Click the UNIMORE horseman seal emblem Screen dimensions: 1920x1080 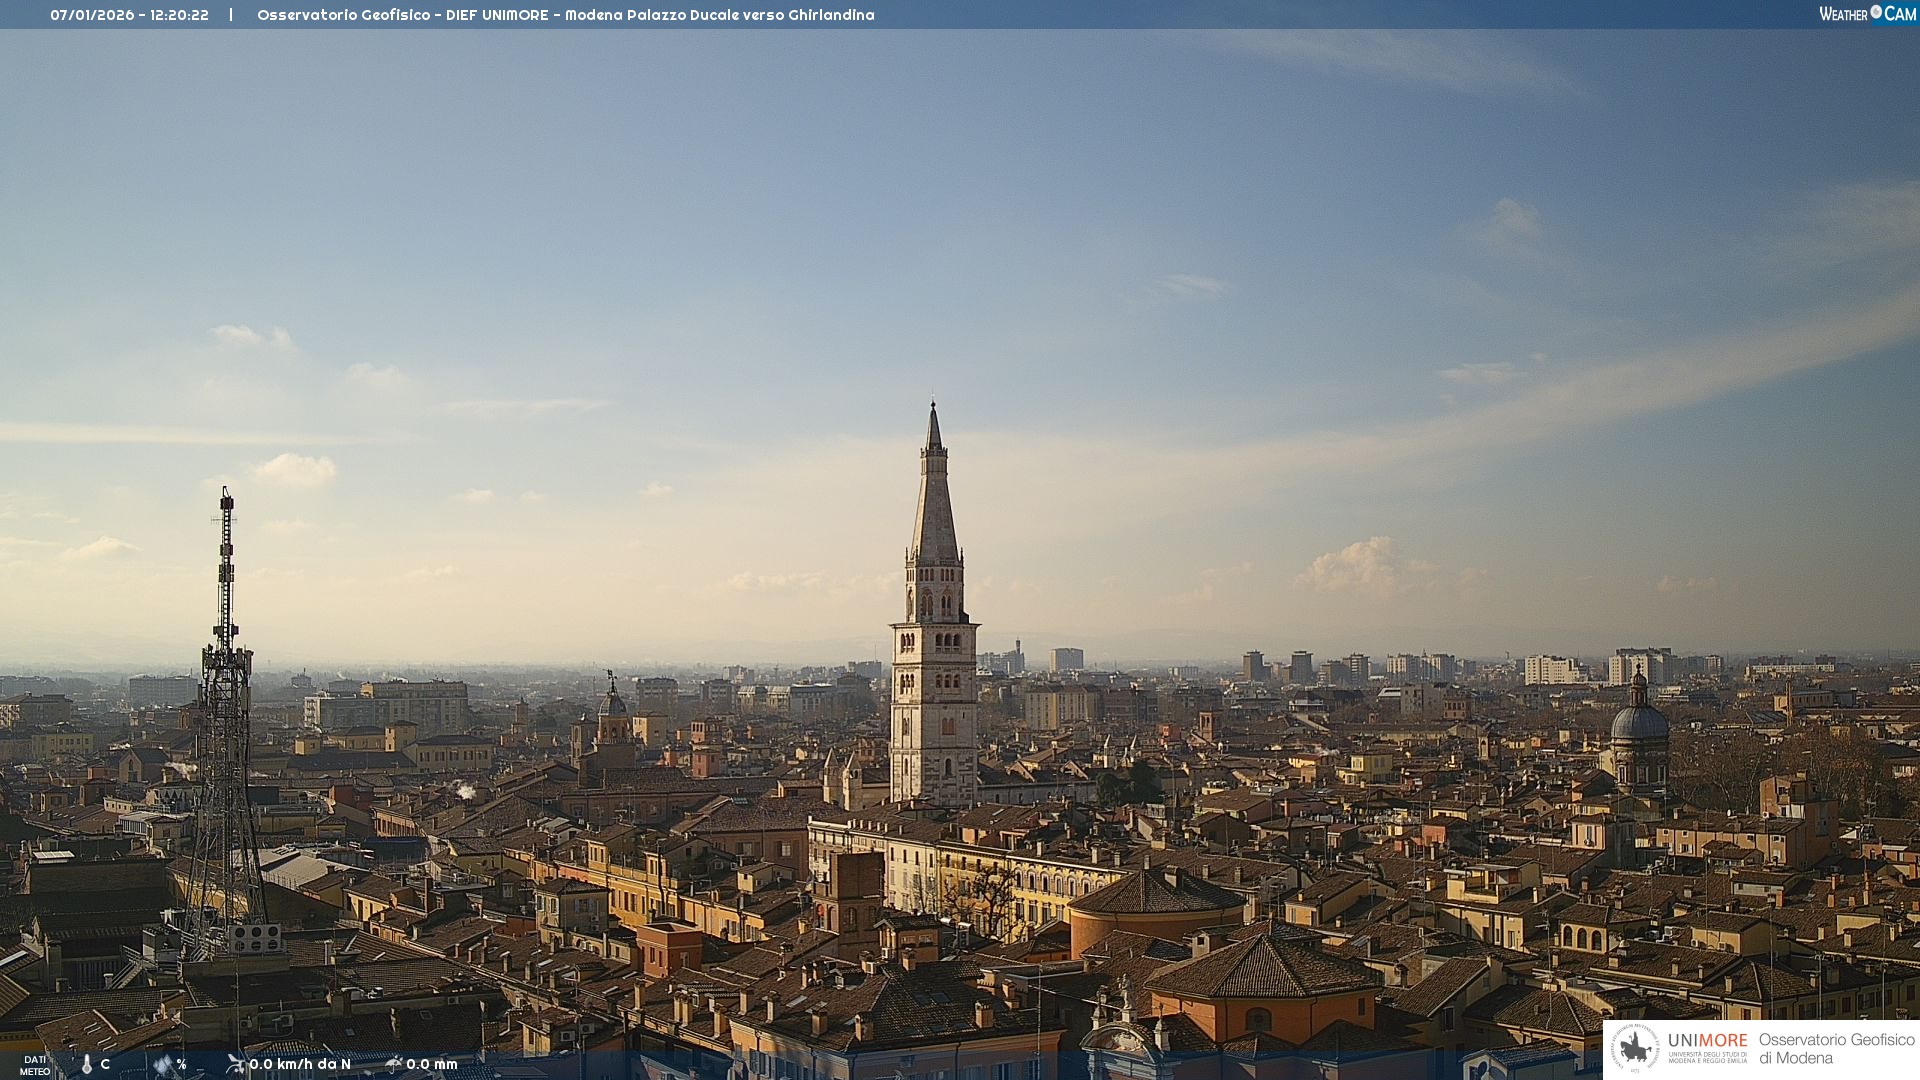pos(1635,1049)
